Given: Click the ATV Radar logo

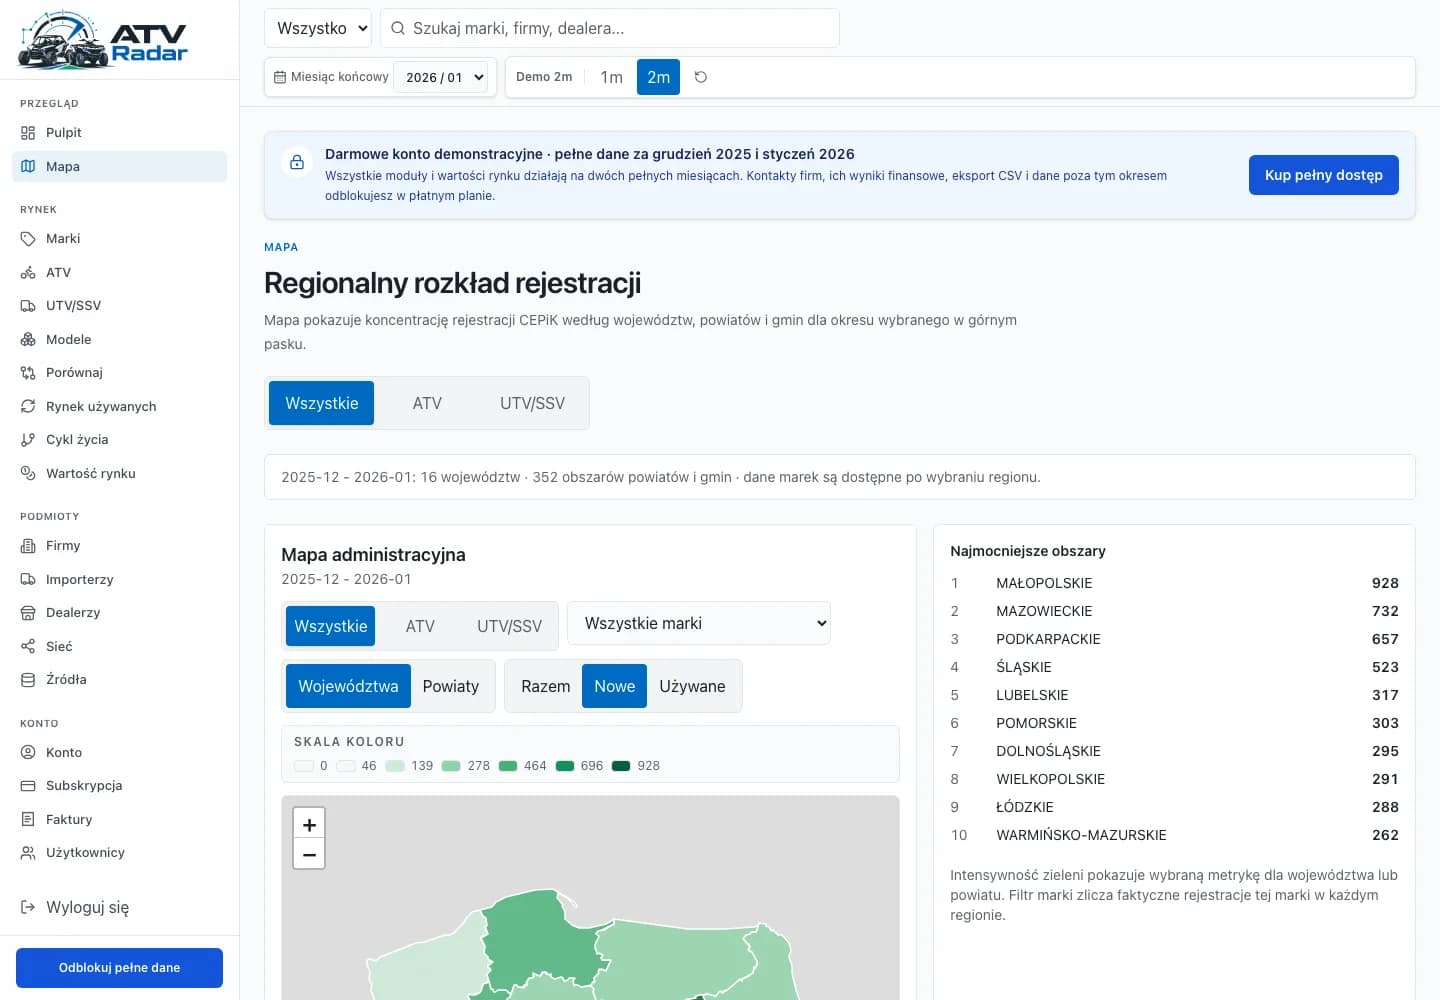Looking at the screenshot, I should 104,40.
